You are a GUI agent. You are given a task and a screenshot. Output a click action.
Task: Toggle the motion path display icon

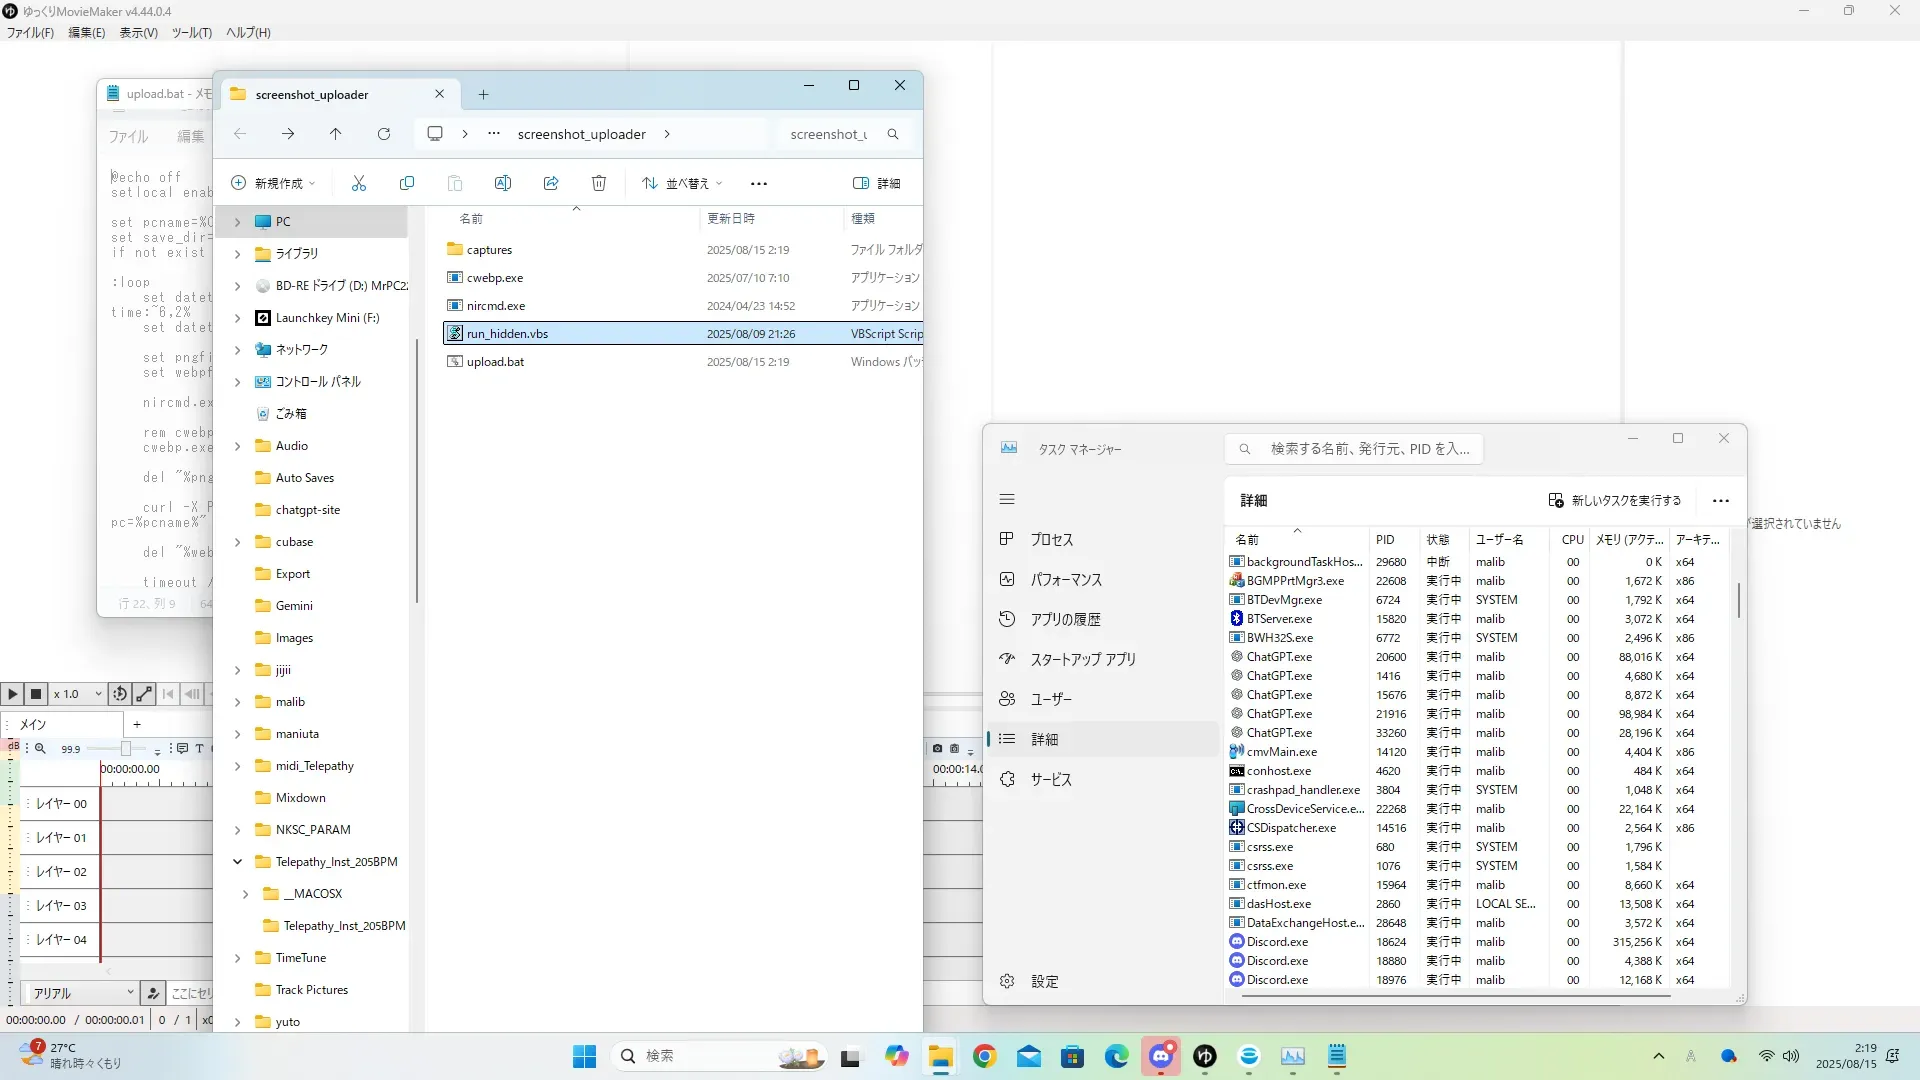click(144, 693)
